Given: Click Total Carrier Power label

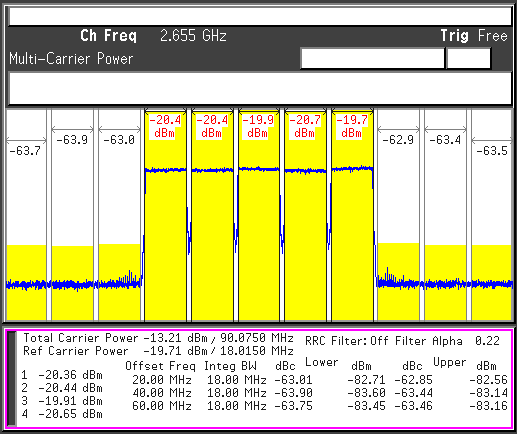Looking at the screenshot, I should pyautogui.click(x=81, y=338).
